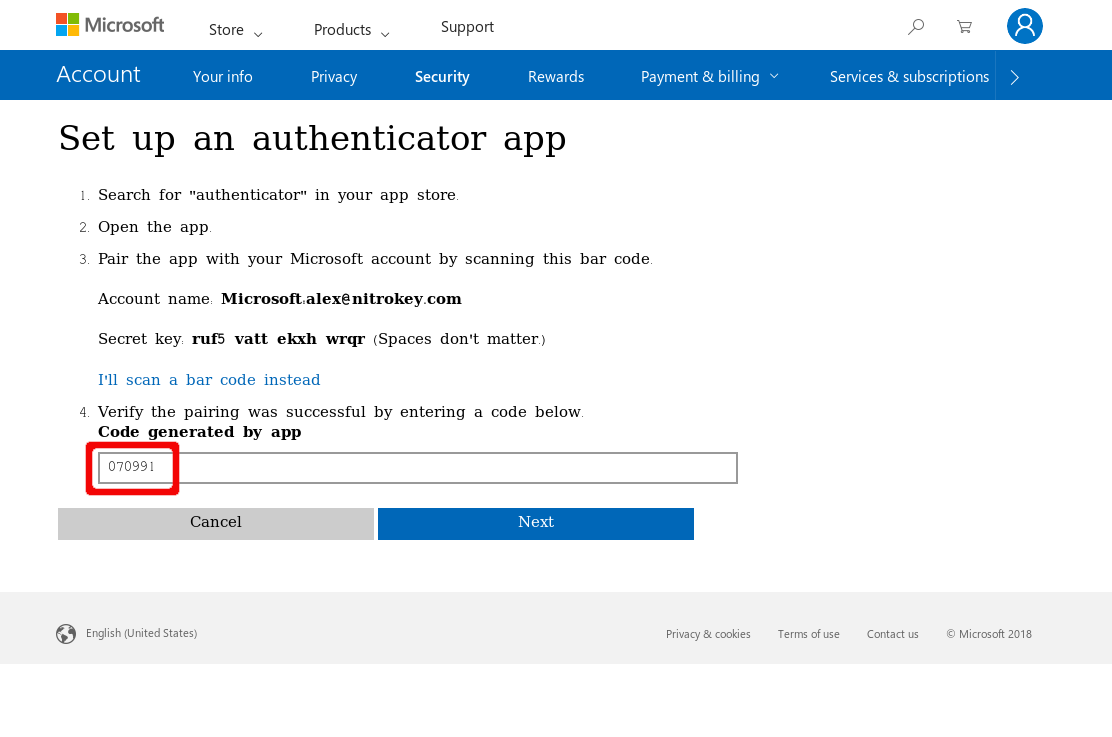The height and width of the screenshot is (737, 1112).
Task: Expand the Store dropdown menu
Action: coord(235,30)
